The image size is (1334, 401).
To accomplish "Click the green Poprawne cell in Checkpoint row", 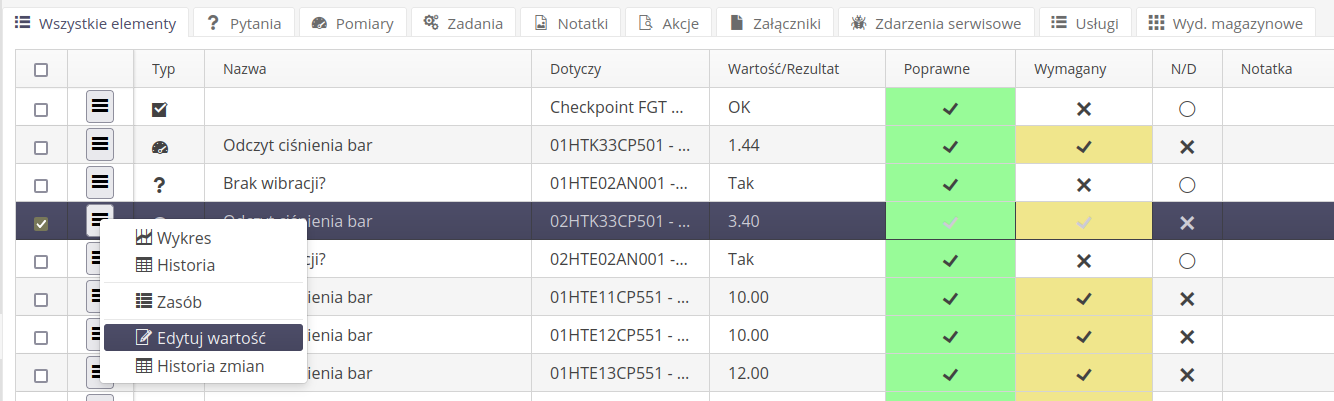I will pos(950,107).
